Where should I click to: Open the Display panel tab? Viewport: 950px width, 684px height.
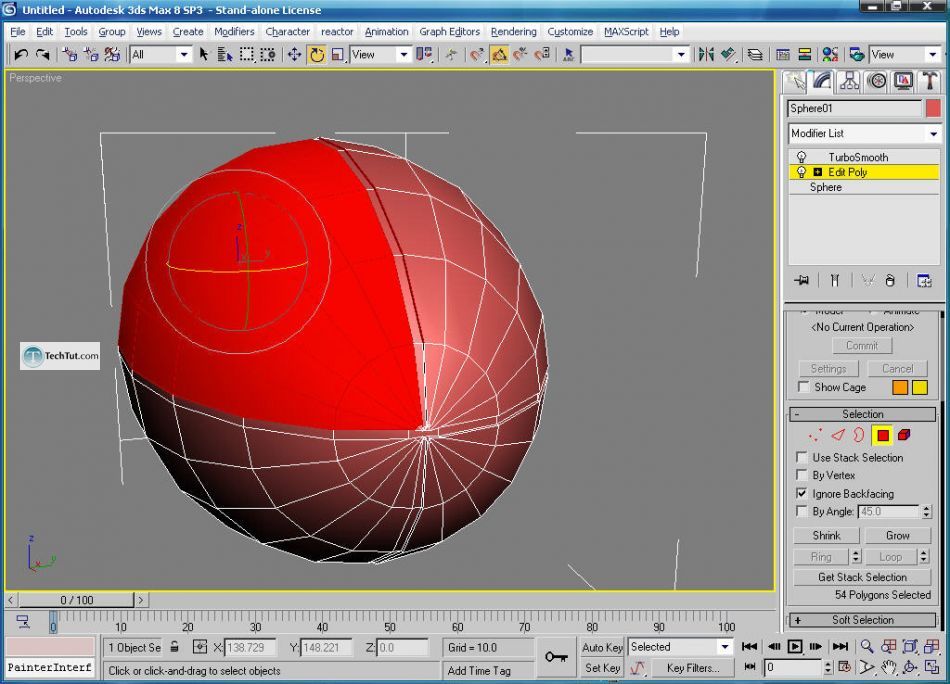tap(903, 81)
